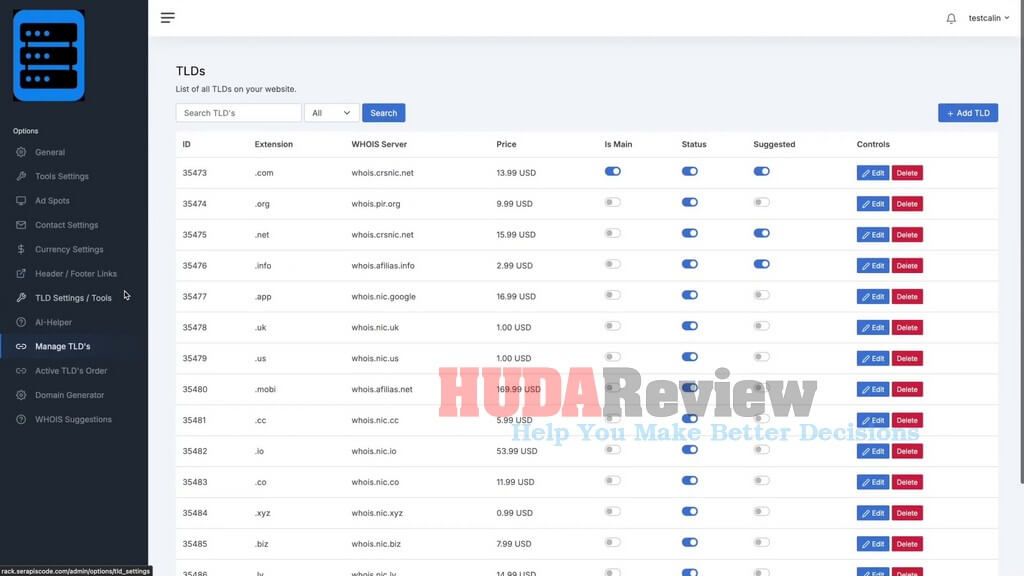1024x576 pixels.
Task: Open Active TLD's Order page
Action: 71,370
